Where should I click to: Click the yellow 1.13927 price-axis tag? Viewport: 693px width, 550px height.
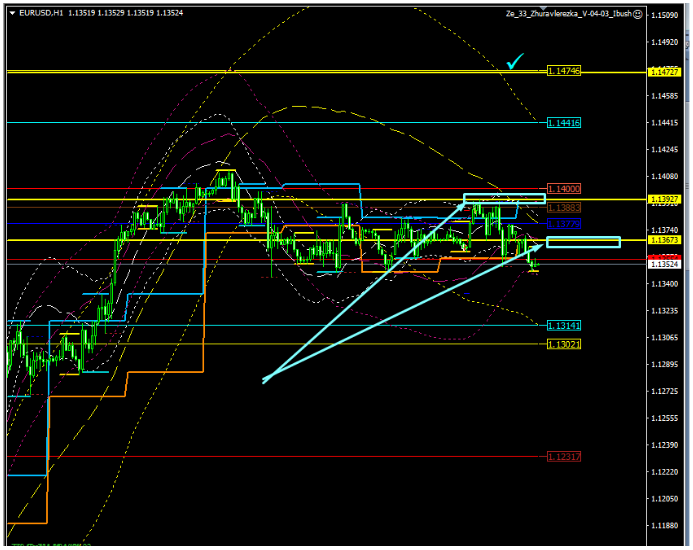coord(665,199)
